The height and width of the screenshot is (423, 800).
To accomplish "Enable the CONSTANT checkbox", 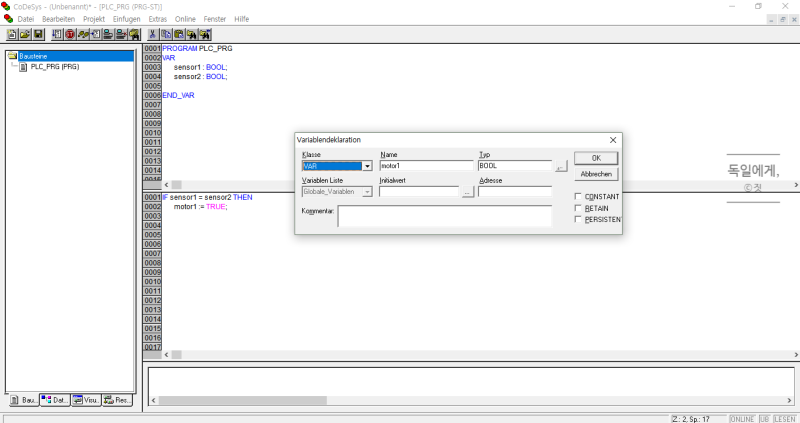I will (578, 196).
